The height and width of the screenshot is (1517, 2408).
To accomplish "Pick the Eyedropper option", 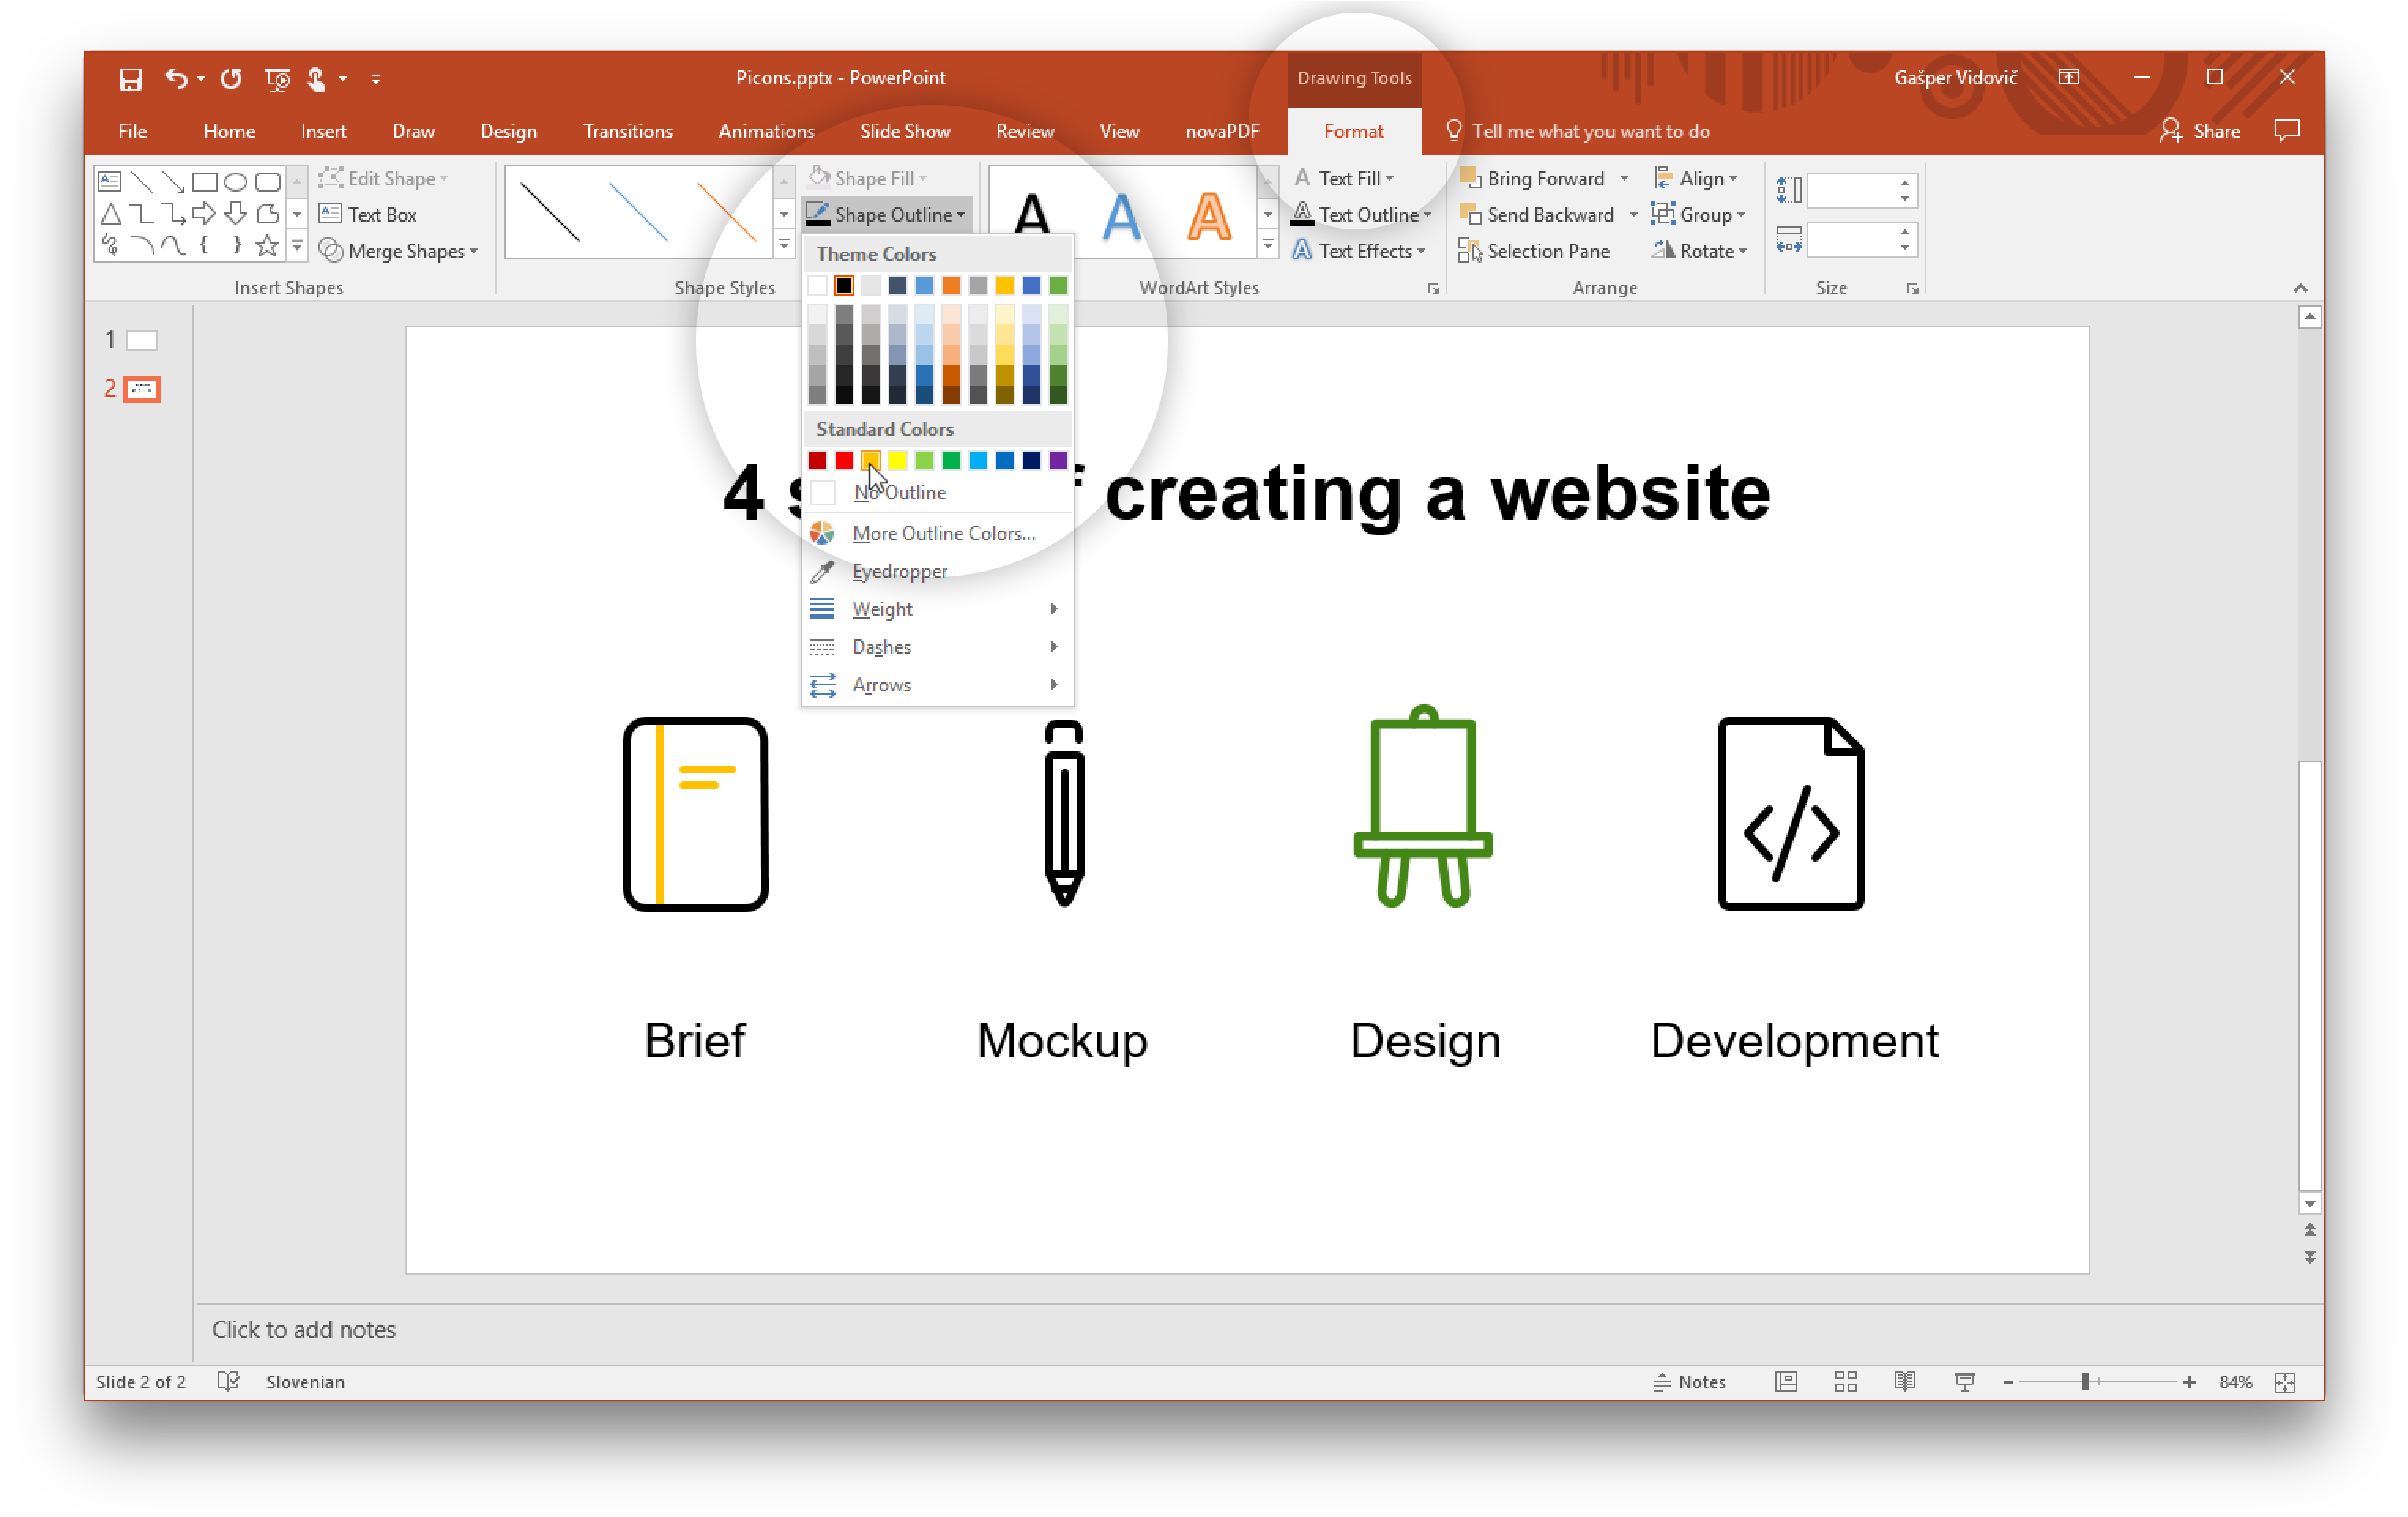I will 899,571.
